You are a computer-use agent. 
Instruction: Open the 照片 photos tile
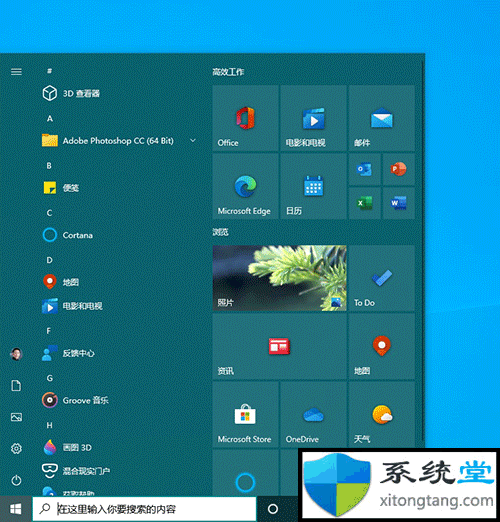coord(279,278)
